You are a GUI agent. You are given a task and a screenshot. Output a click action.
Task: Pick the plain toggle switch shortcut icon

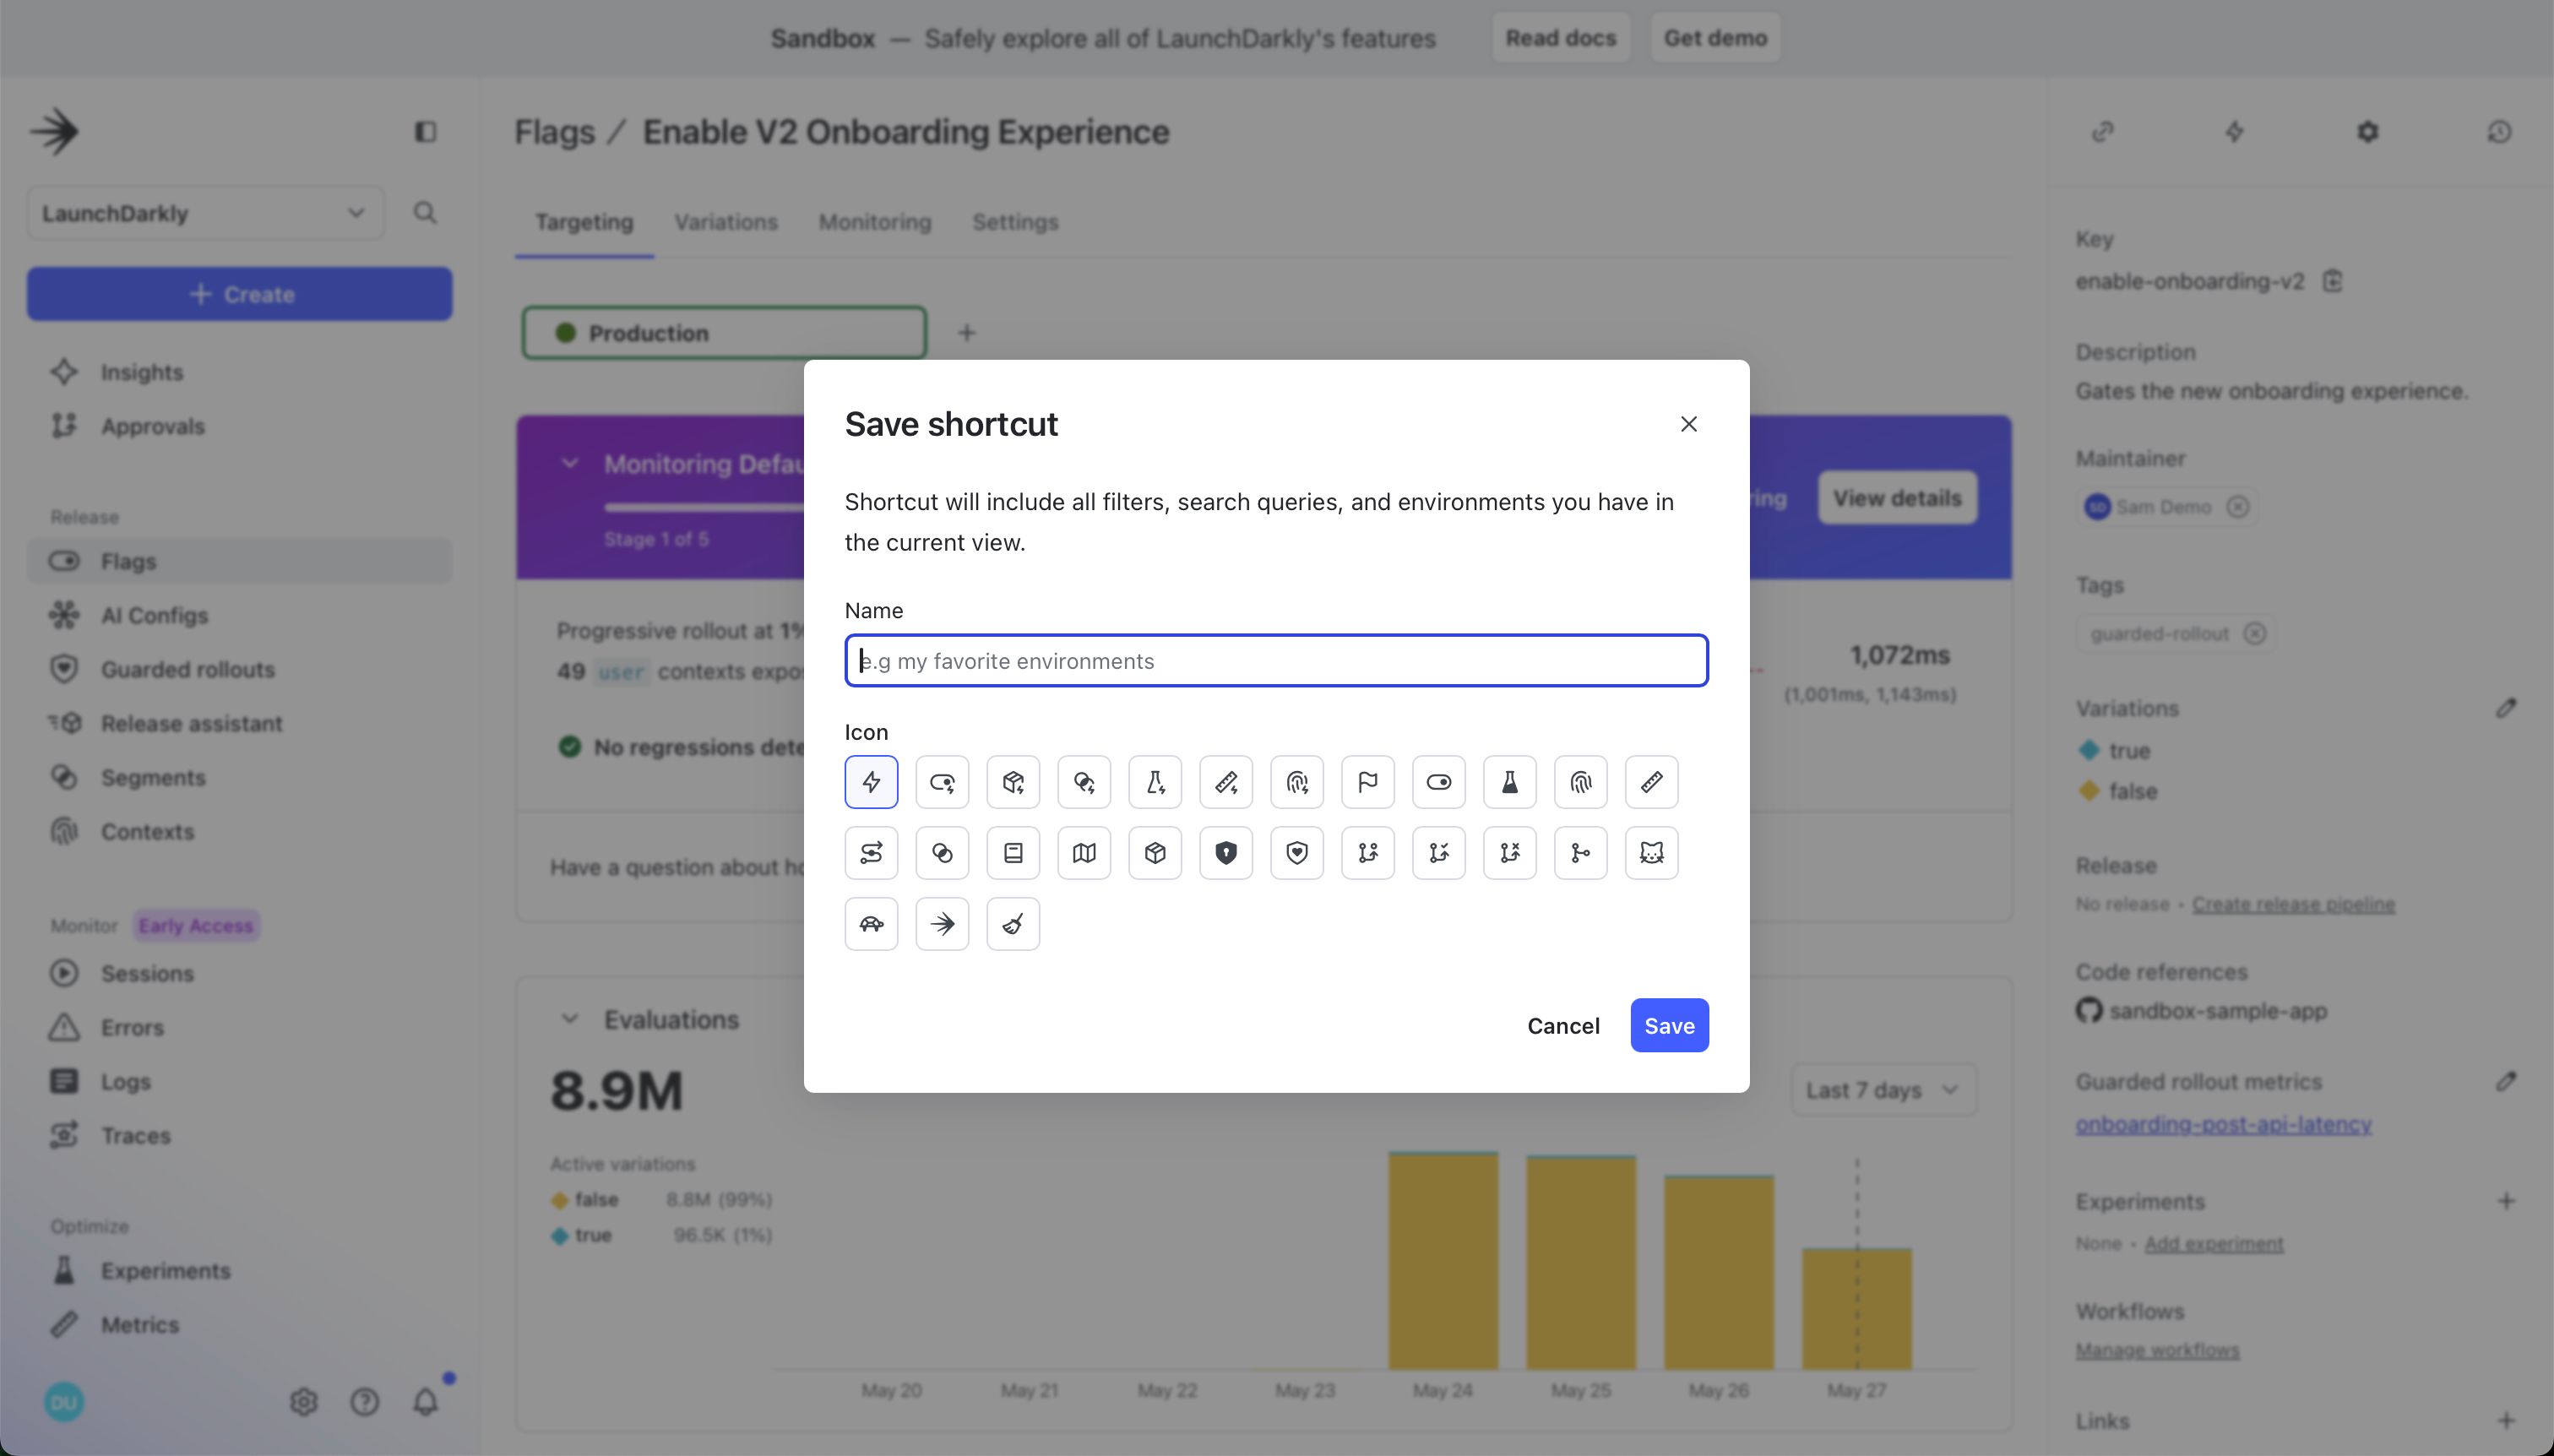click(1439, 782)
